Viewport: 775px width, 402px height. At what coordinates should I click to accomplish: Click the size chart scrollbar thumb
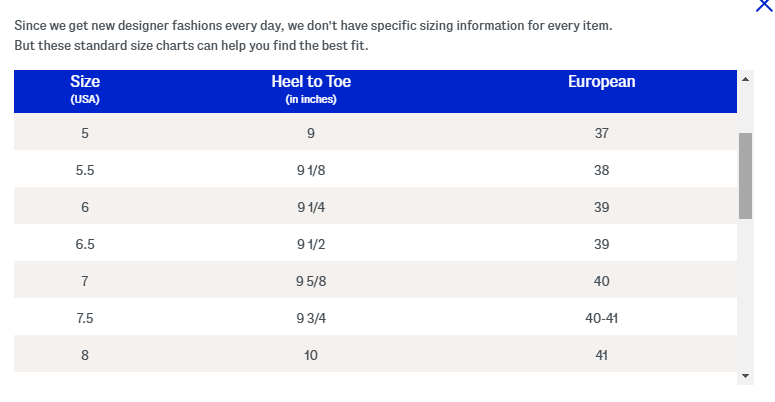coord(745,175)
